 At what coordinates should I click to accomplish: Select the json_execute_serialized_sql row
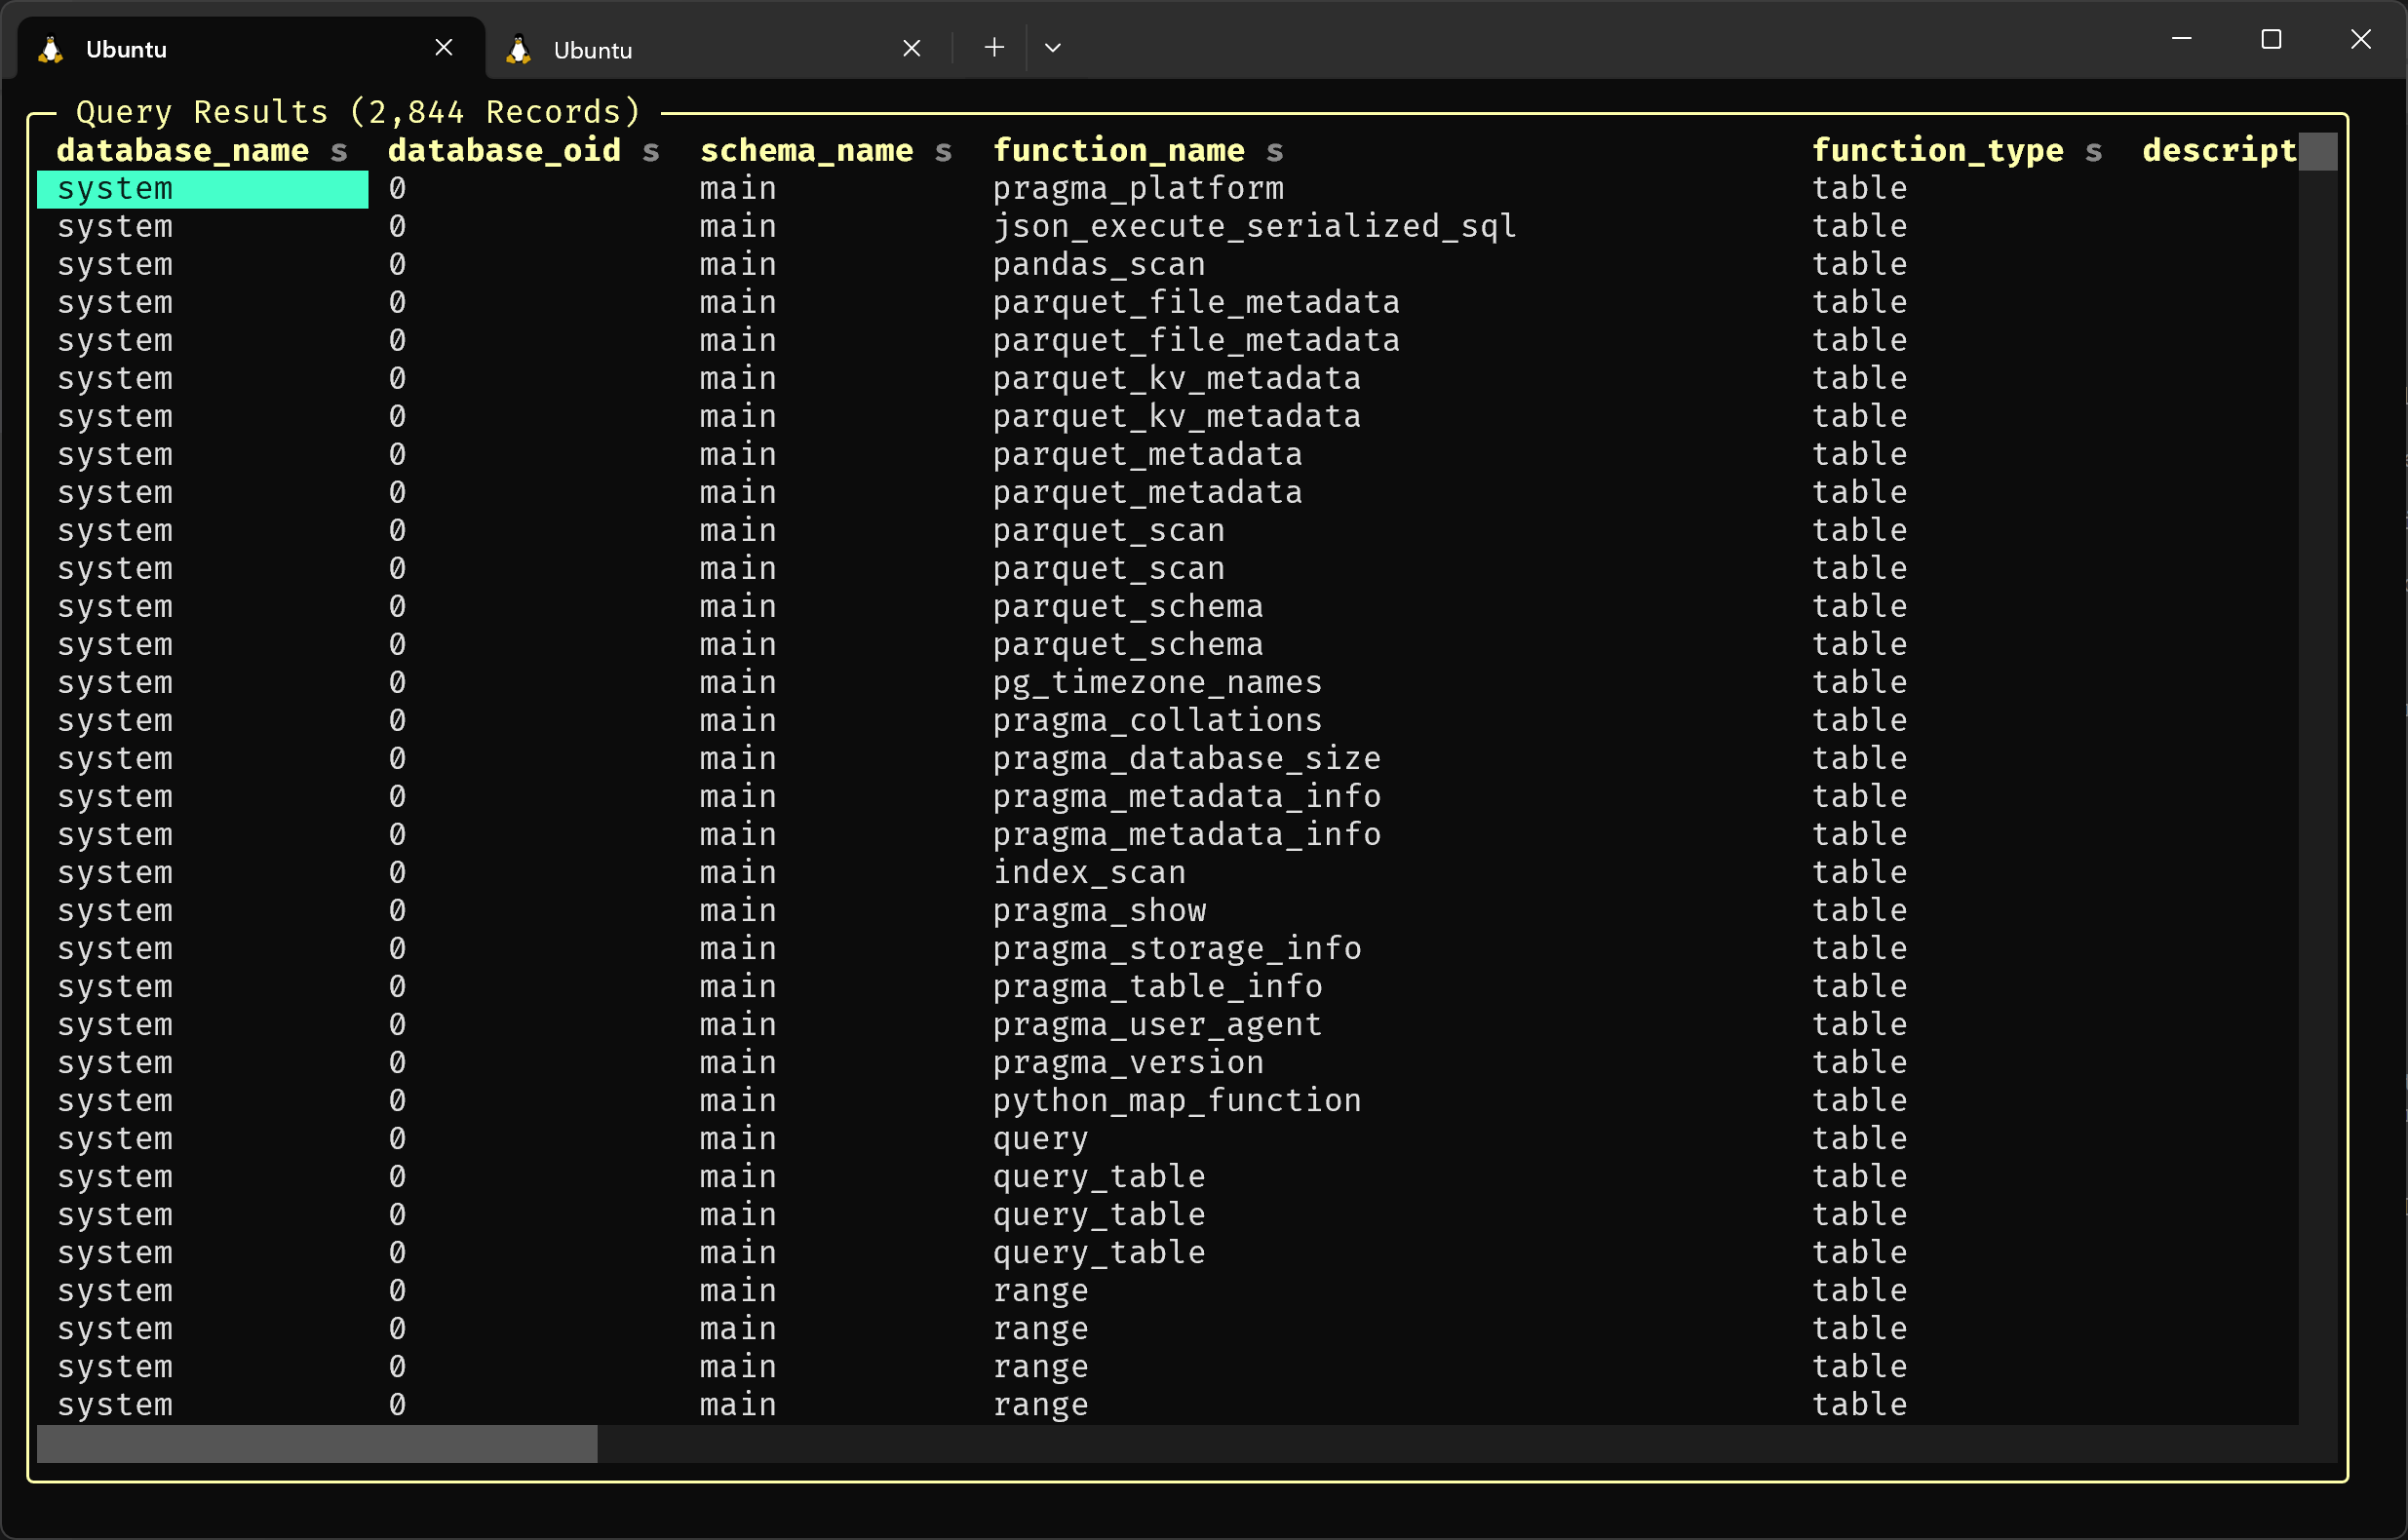[1254, 227]
